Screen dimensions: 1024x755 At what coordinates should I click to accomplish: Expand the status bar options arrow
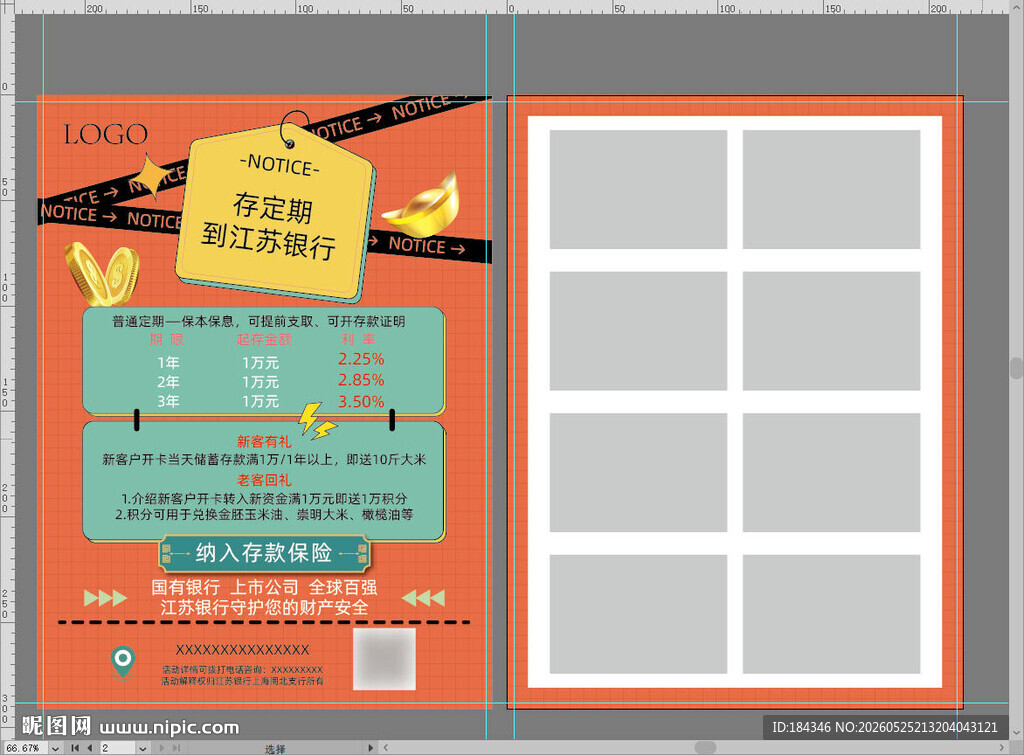(x=371, y=748)
